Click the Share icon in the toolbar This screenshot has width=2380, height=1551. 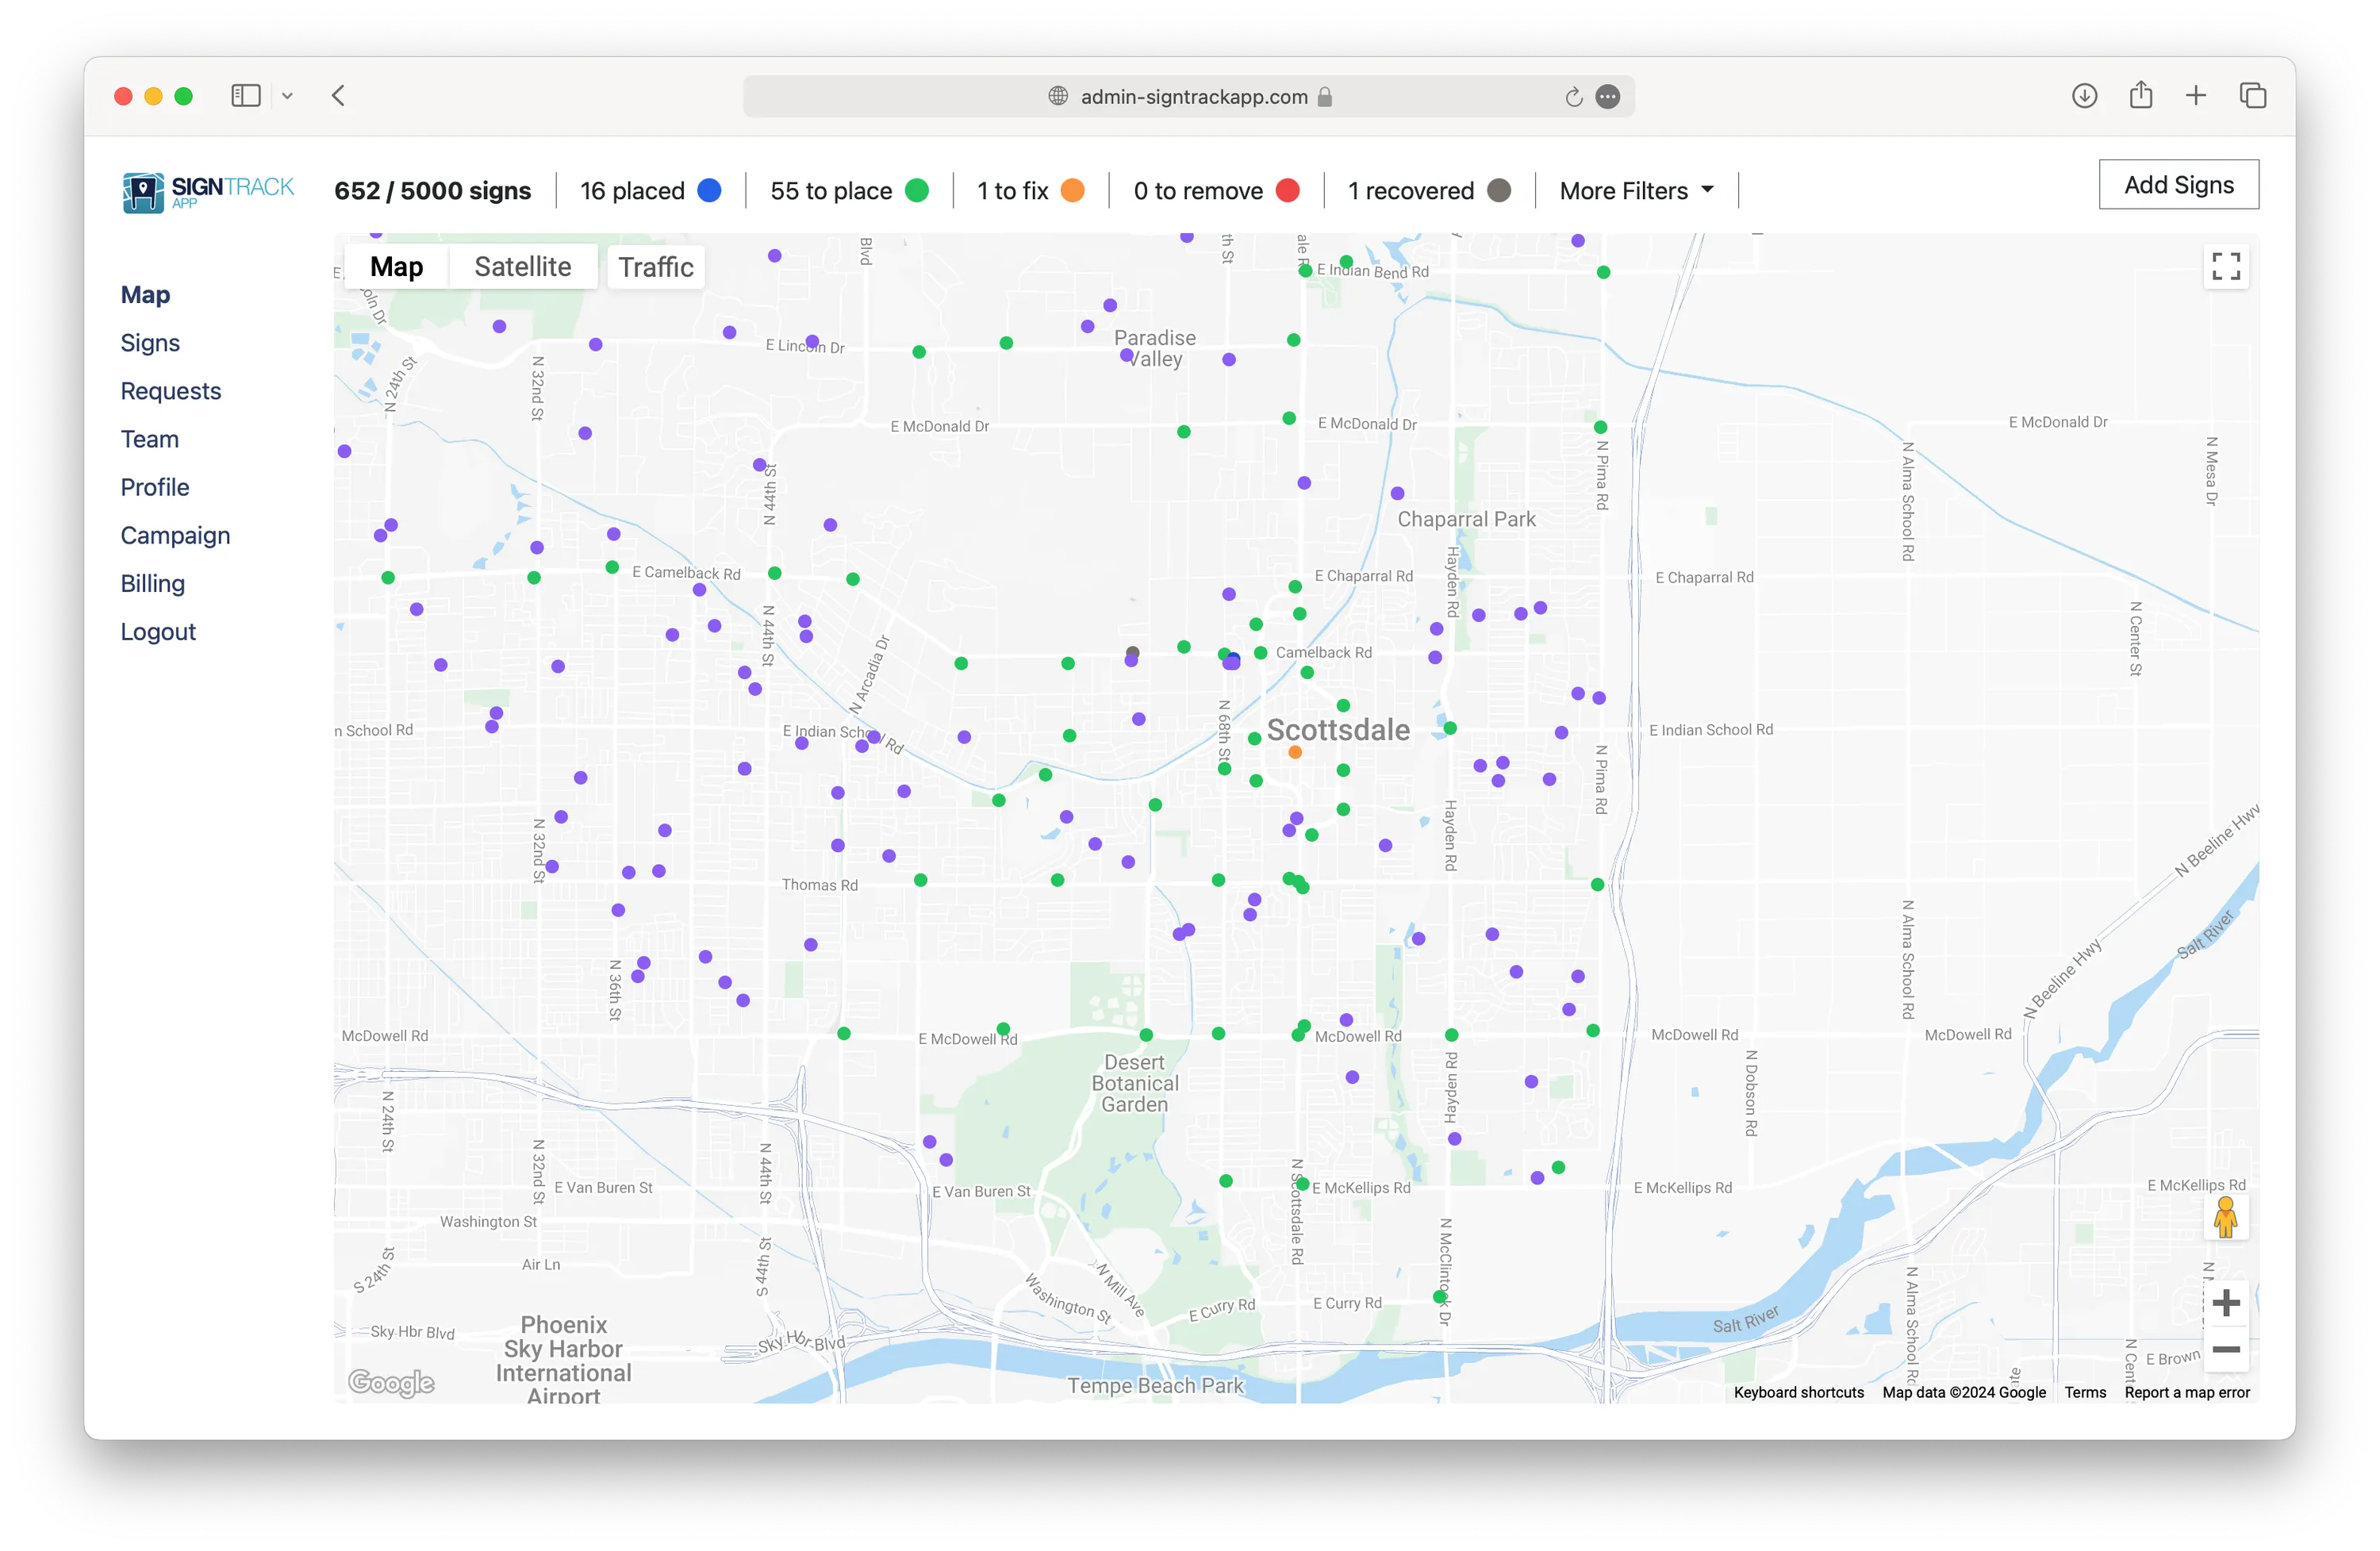point(2140,95)
